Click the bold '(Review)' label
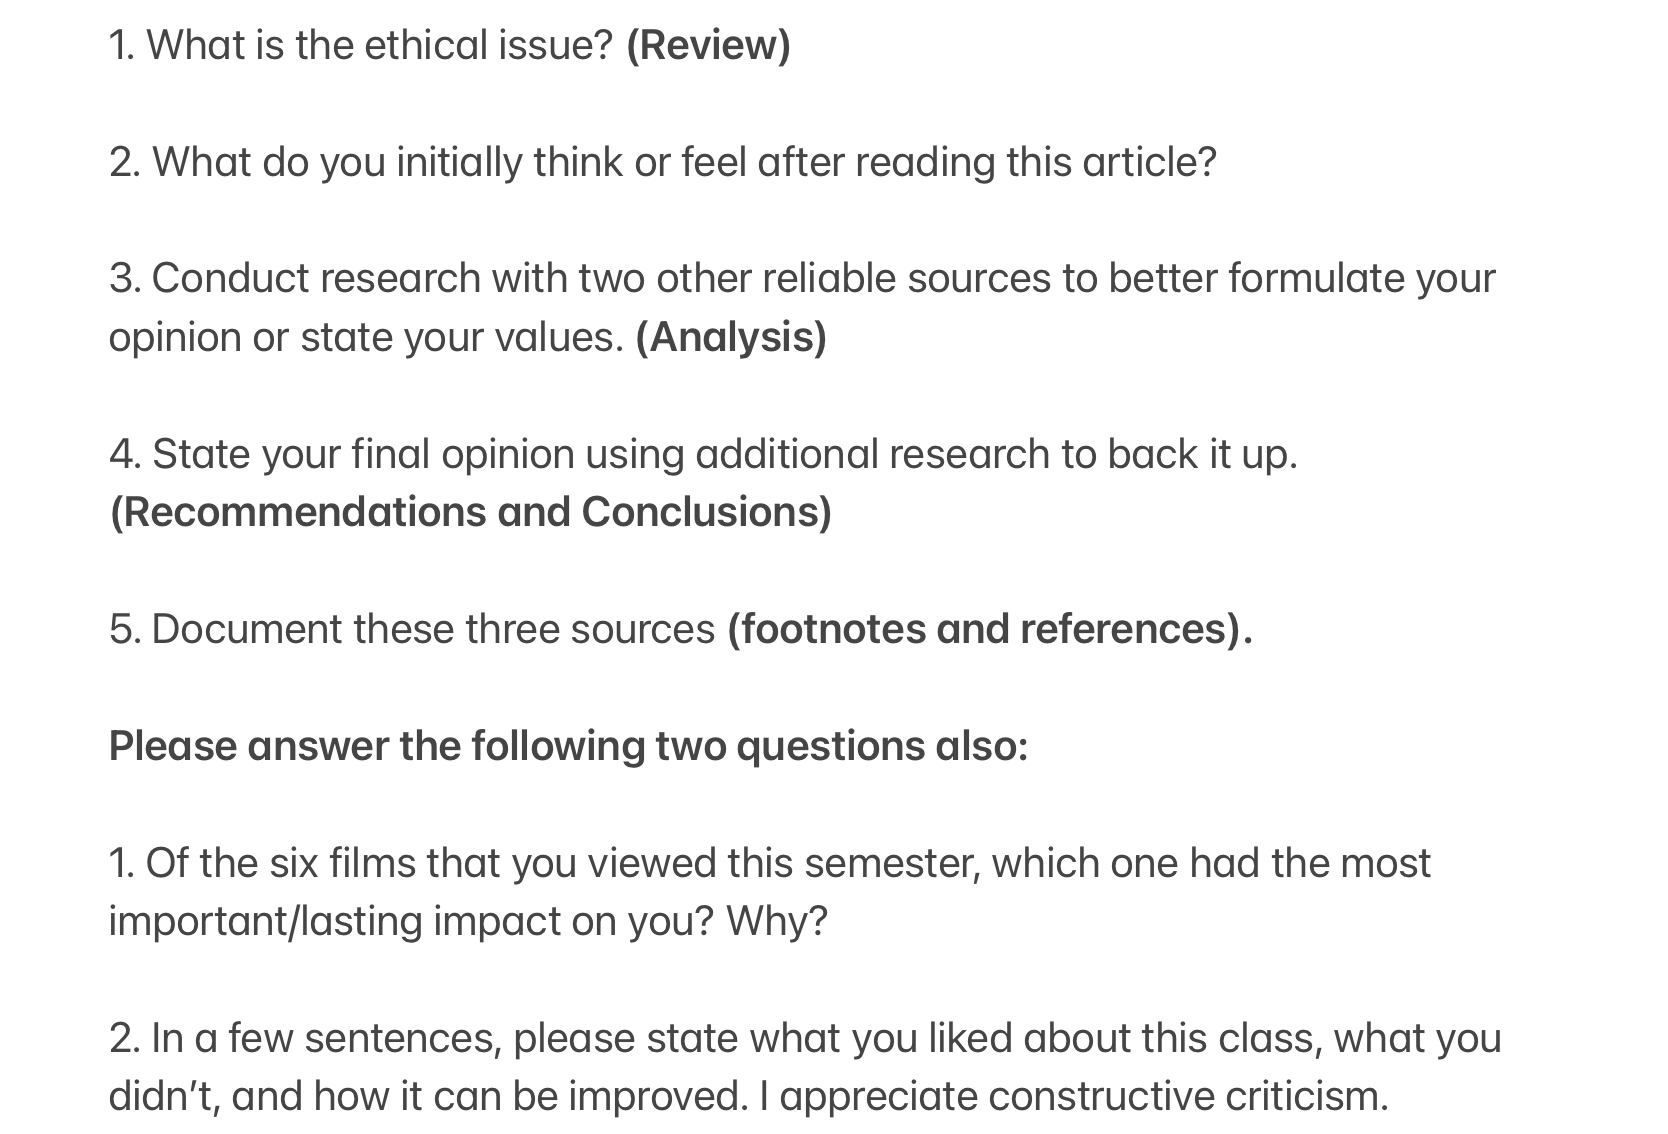Screen dimensions: 1668x1134 pyautogui.click(x=707, y=45)
